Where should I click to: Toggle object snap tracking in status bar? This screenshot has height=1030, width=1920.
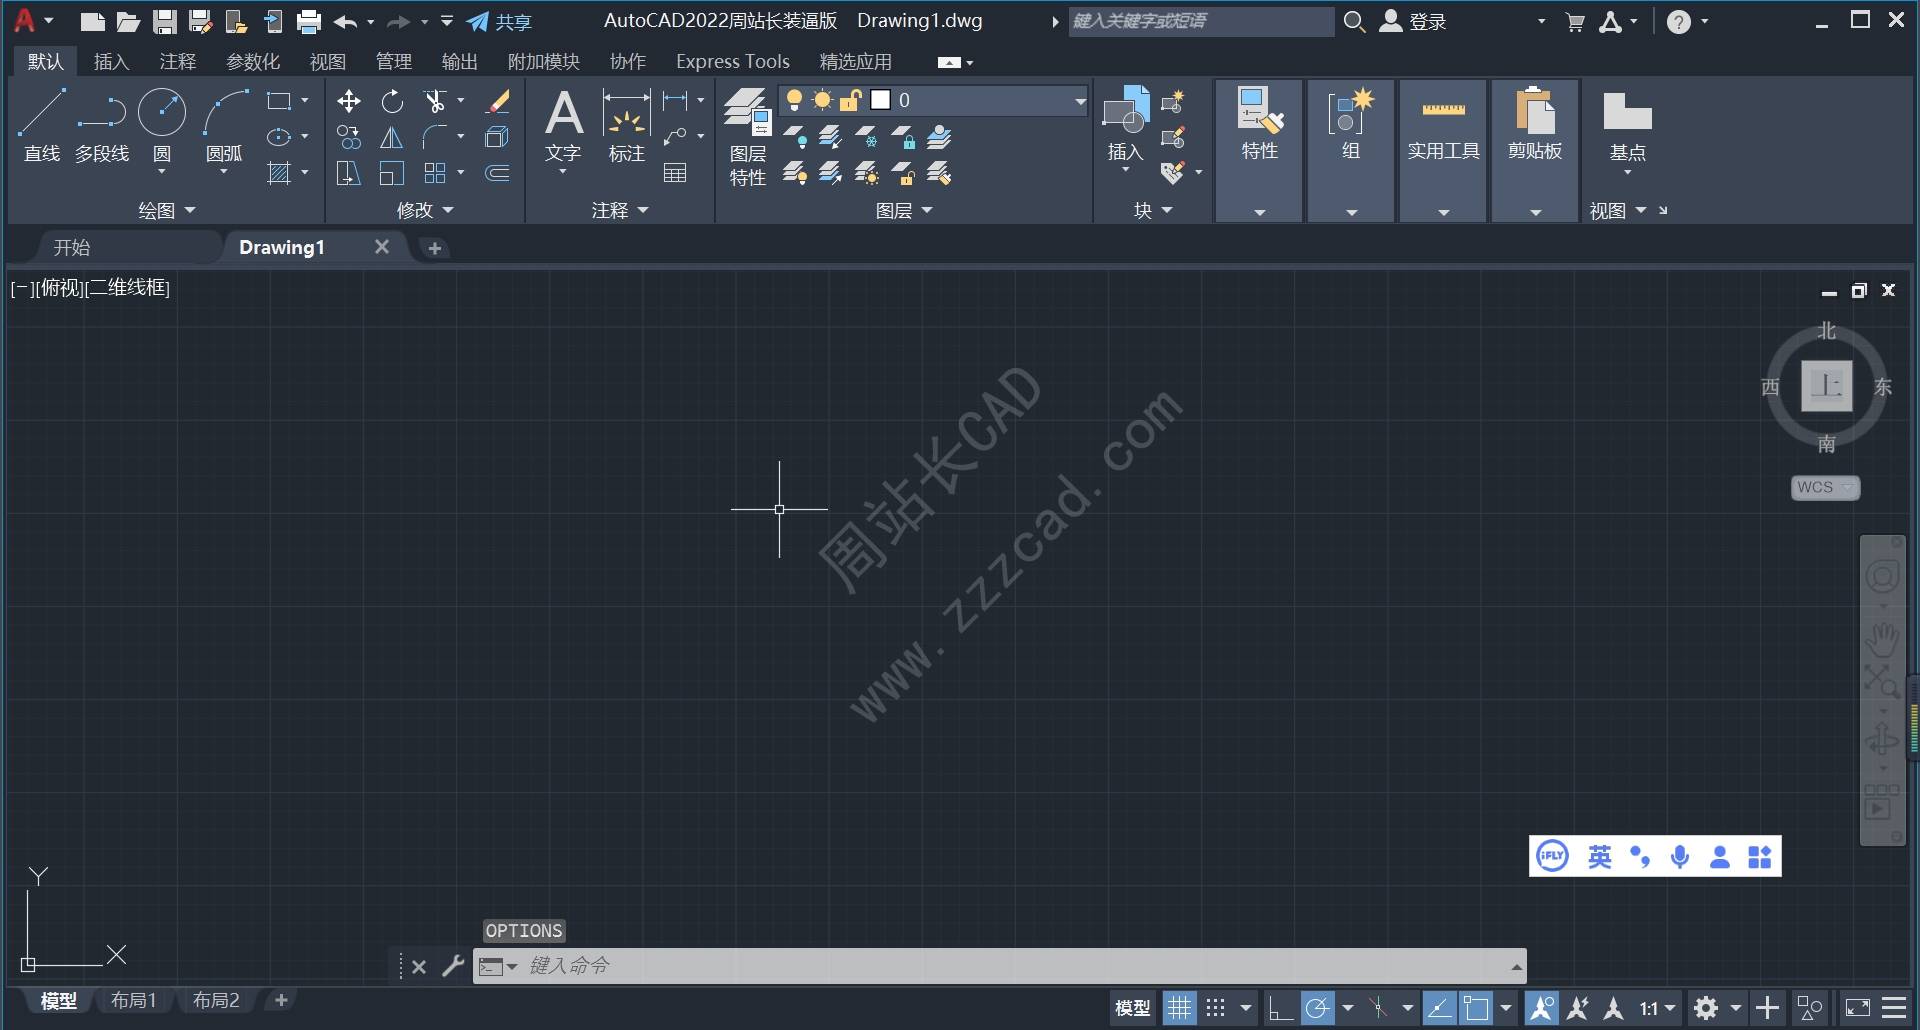[1440, 1008]
